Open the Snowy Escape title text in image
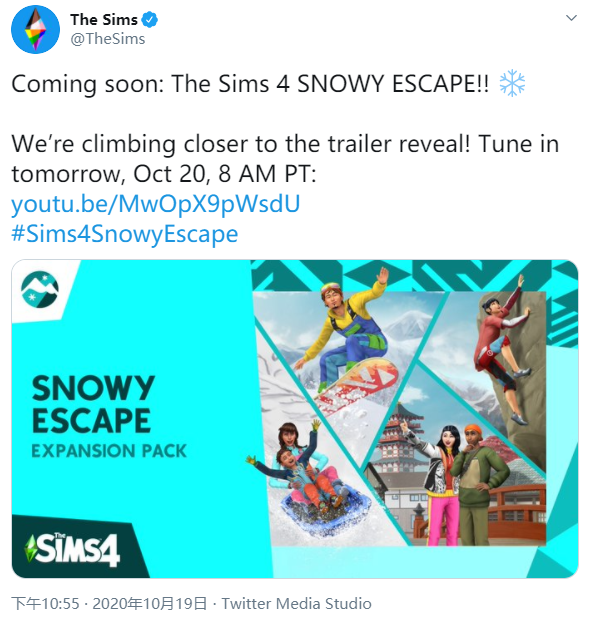 [93, 404]
